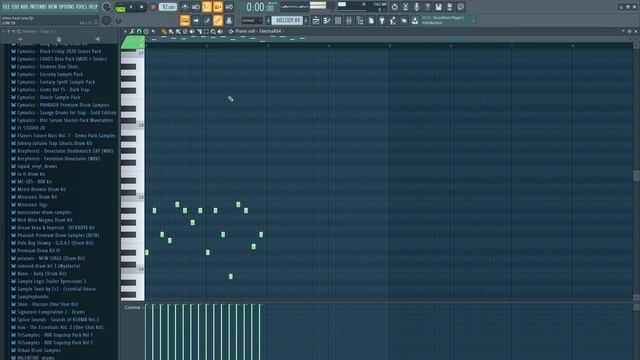The width and height of the screenshot is (640, 360).
Task: Open the online news and chat icon
Action: [460, 7]
